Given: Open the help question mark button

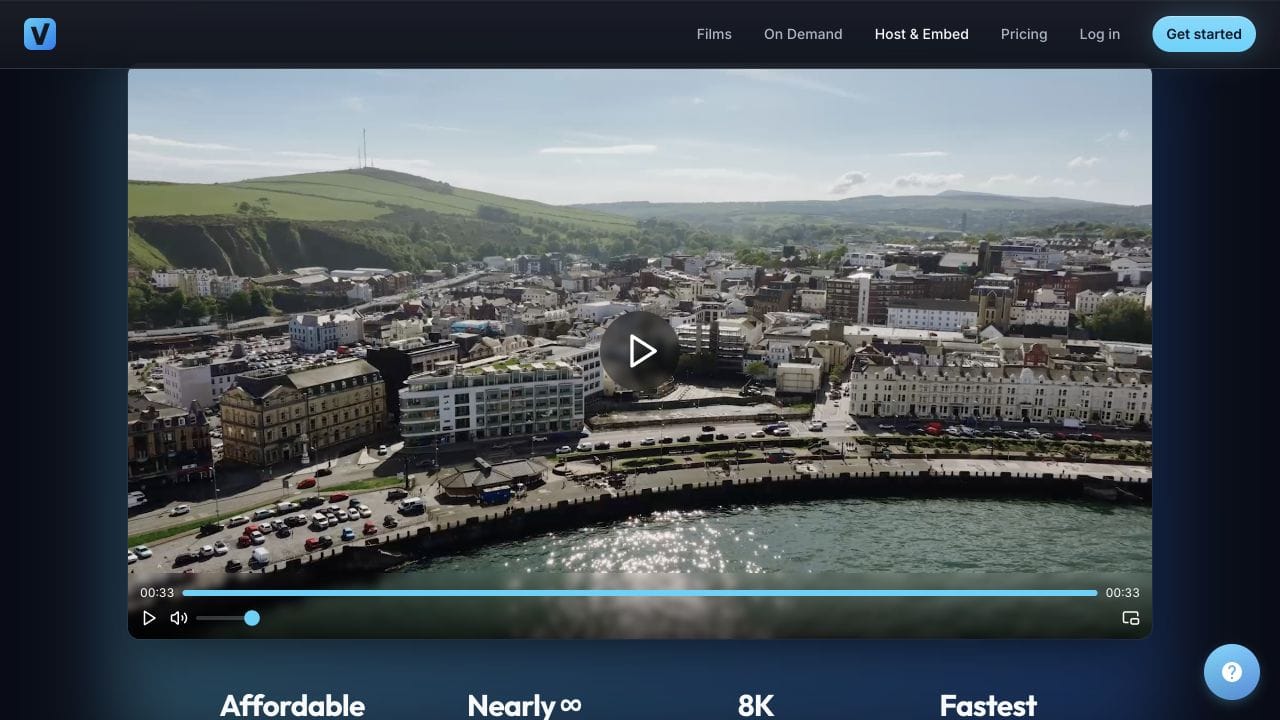Looking at the screenshot, I should coord(1232,672).
